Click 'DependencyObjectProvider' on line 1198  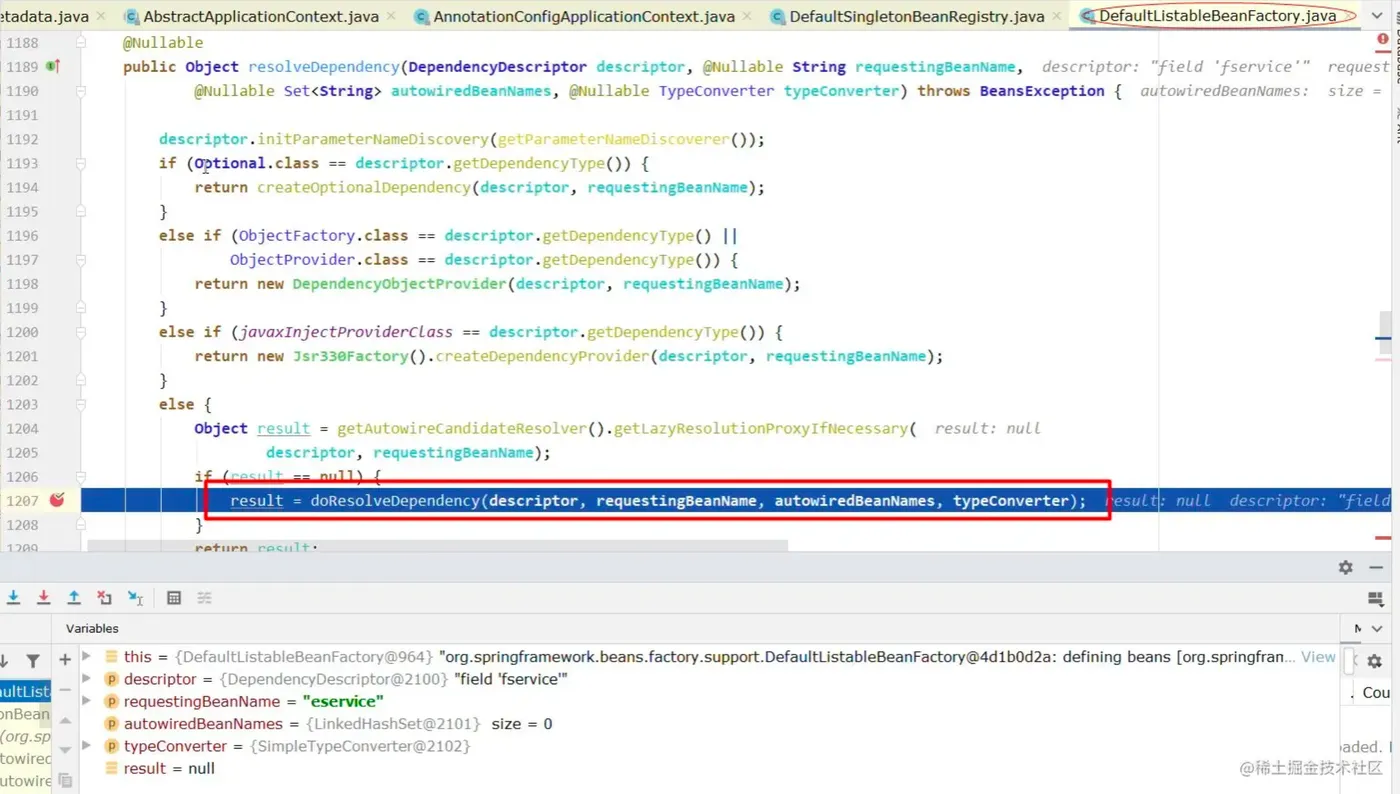click(399, 284)
